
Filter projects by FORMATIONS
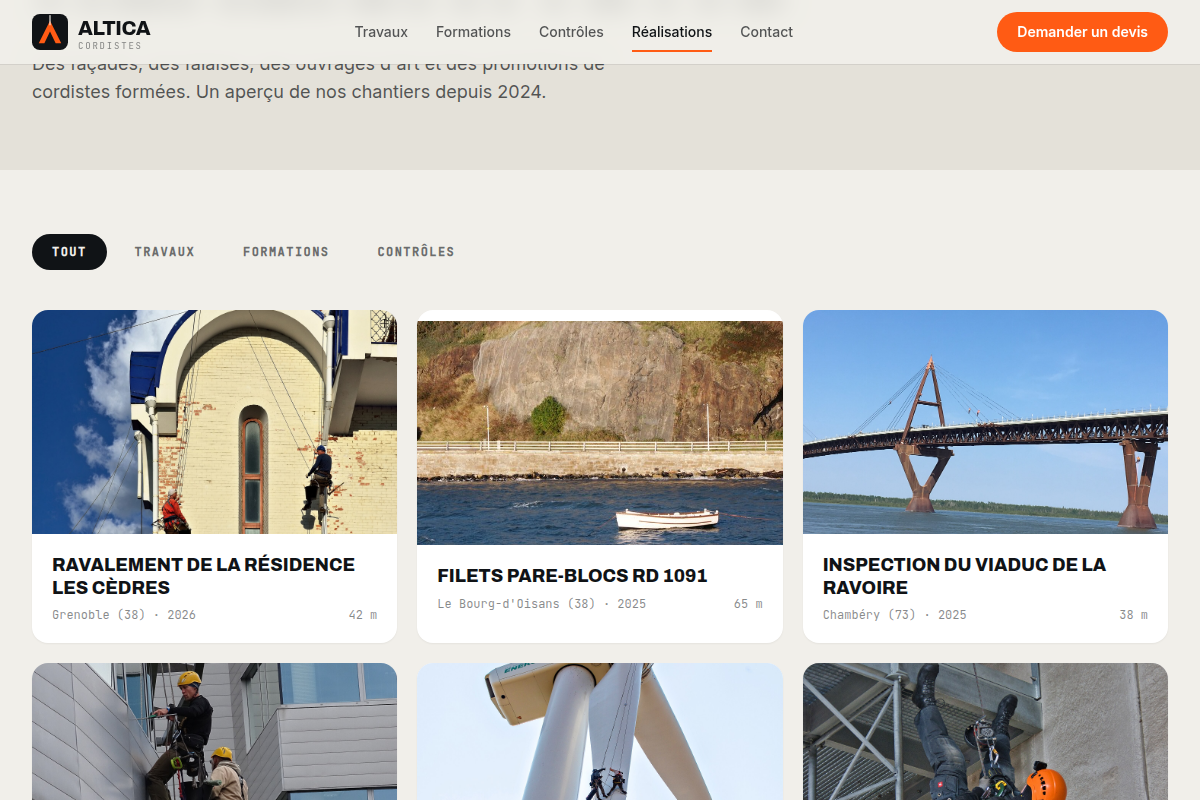pyautogui.click(x=286, y=252)
